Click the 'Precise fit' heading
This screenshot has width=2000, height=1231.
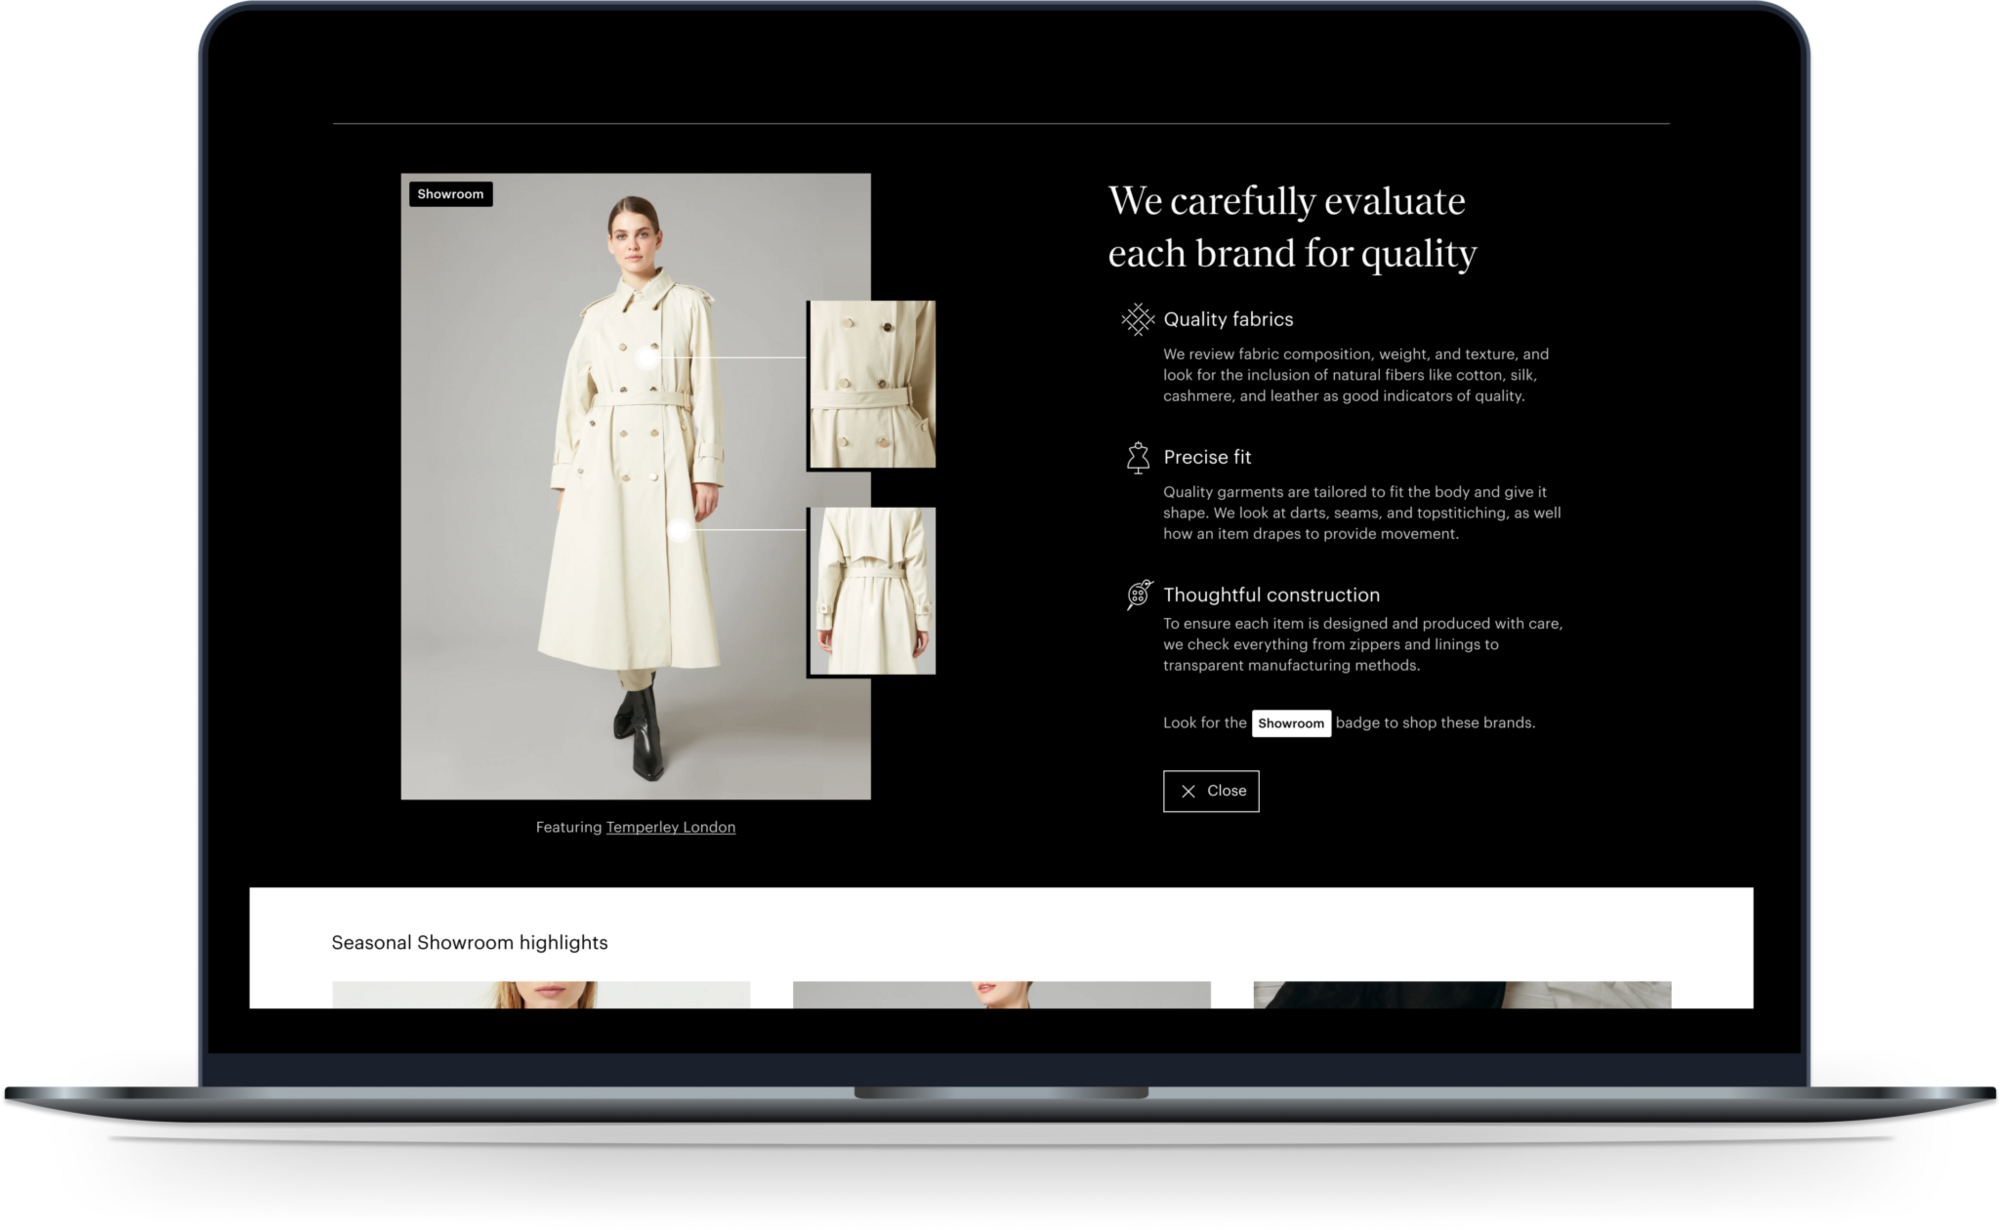pos(1207,457)
